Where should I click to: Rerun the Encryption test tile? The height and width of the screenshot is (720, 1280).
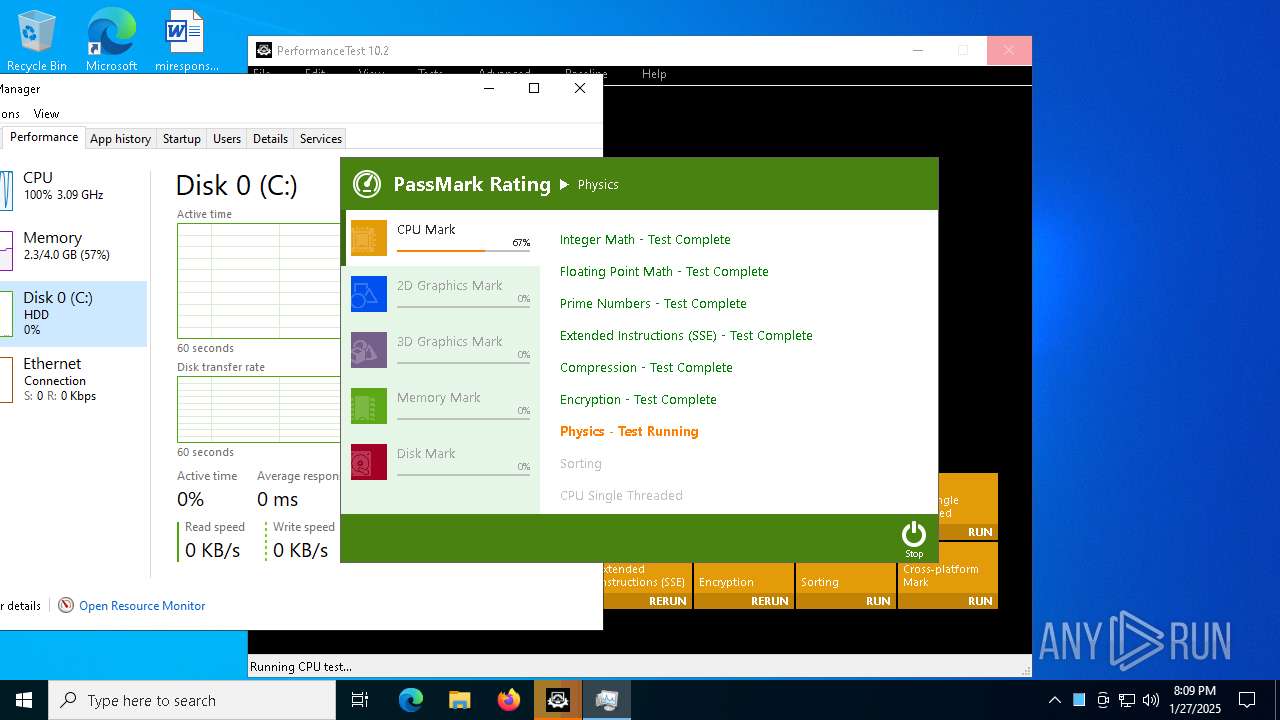[743, 585]
